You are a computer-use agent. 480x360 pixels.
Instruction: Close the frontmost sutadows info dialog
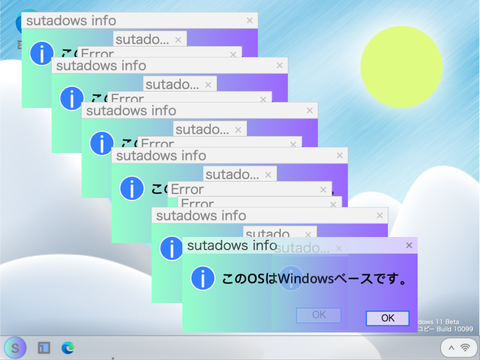(409, 246)
